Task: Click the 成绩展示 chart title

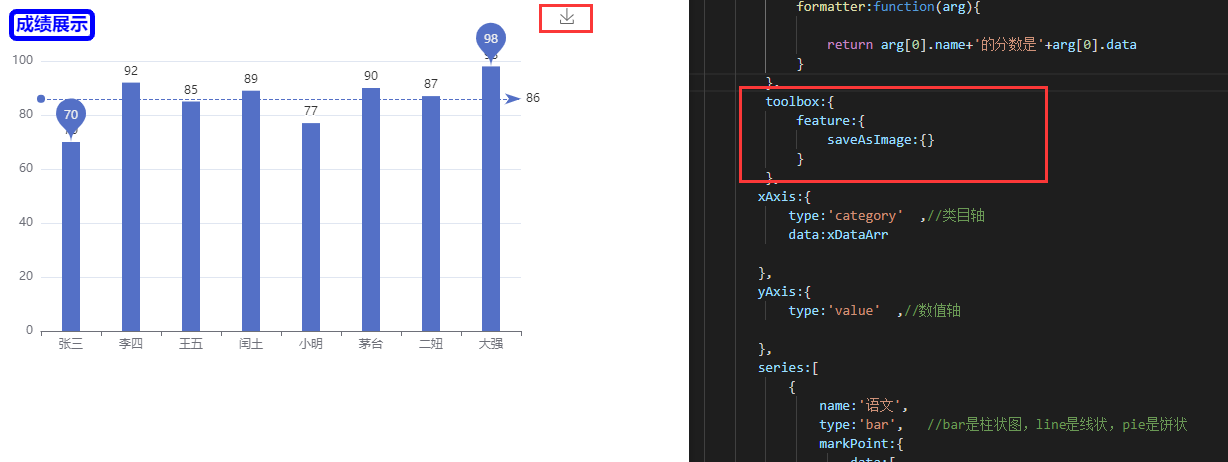Action: tap(52, 25)
